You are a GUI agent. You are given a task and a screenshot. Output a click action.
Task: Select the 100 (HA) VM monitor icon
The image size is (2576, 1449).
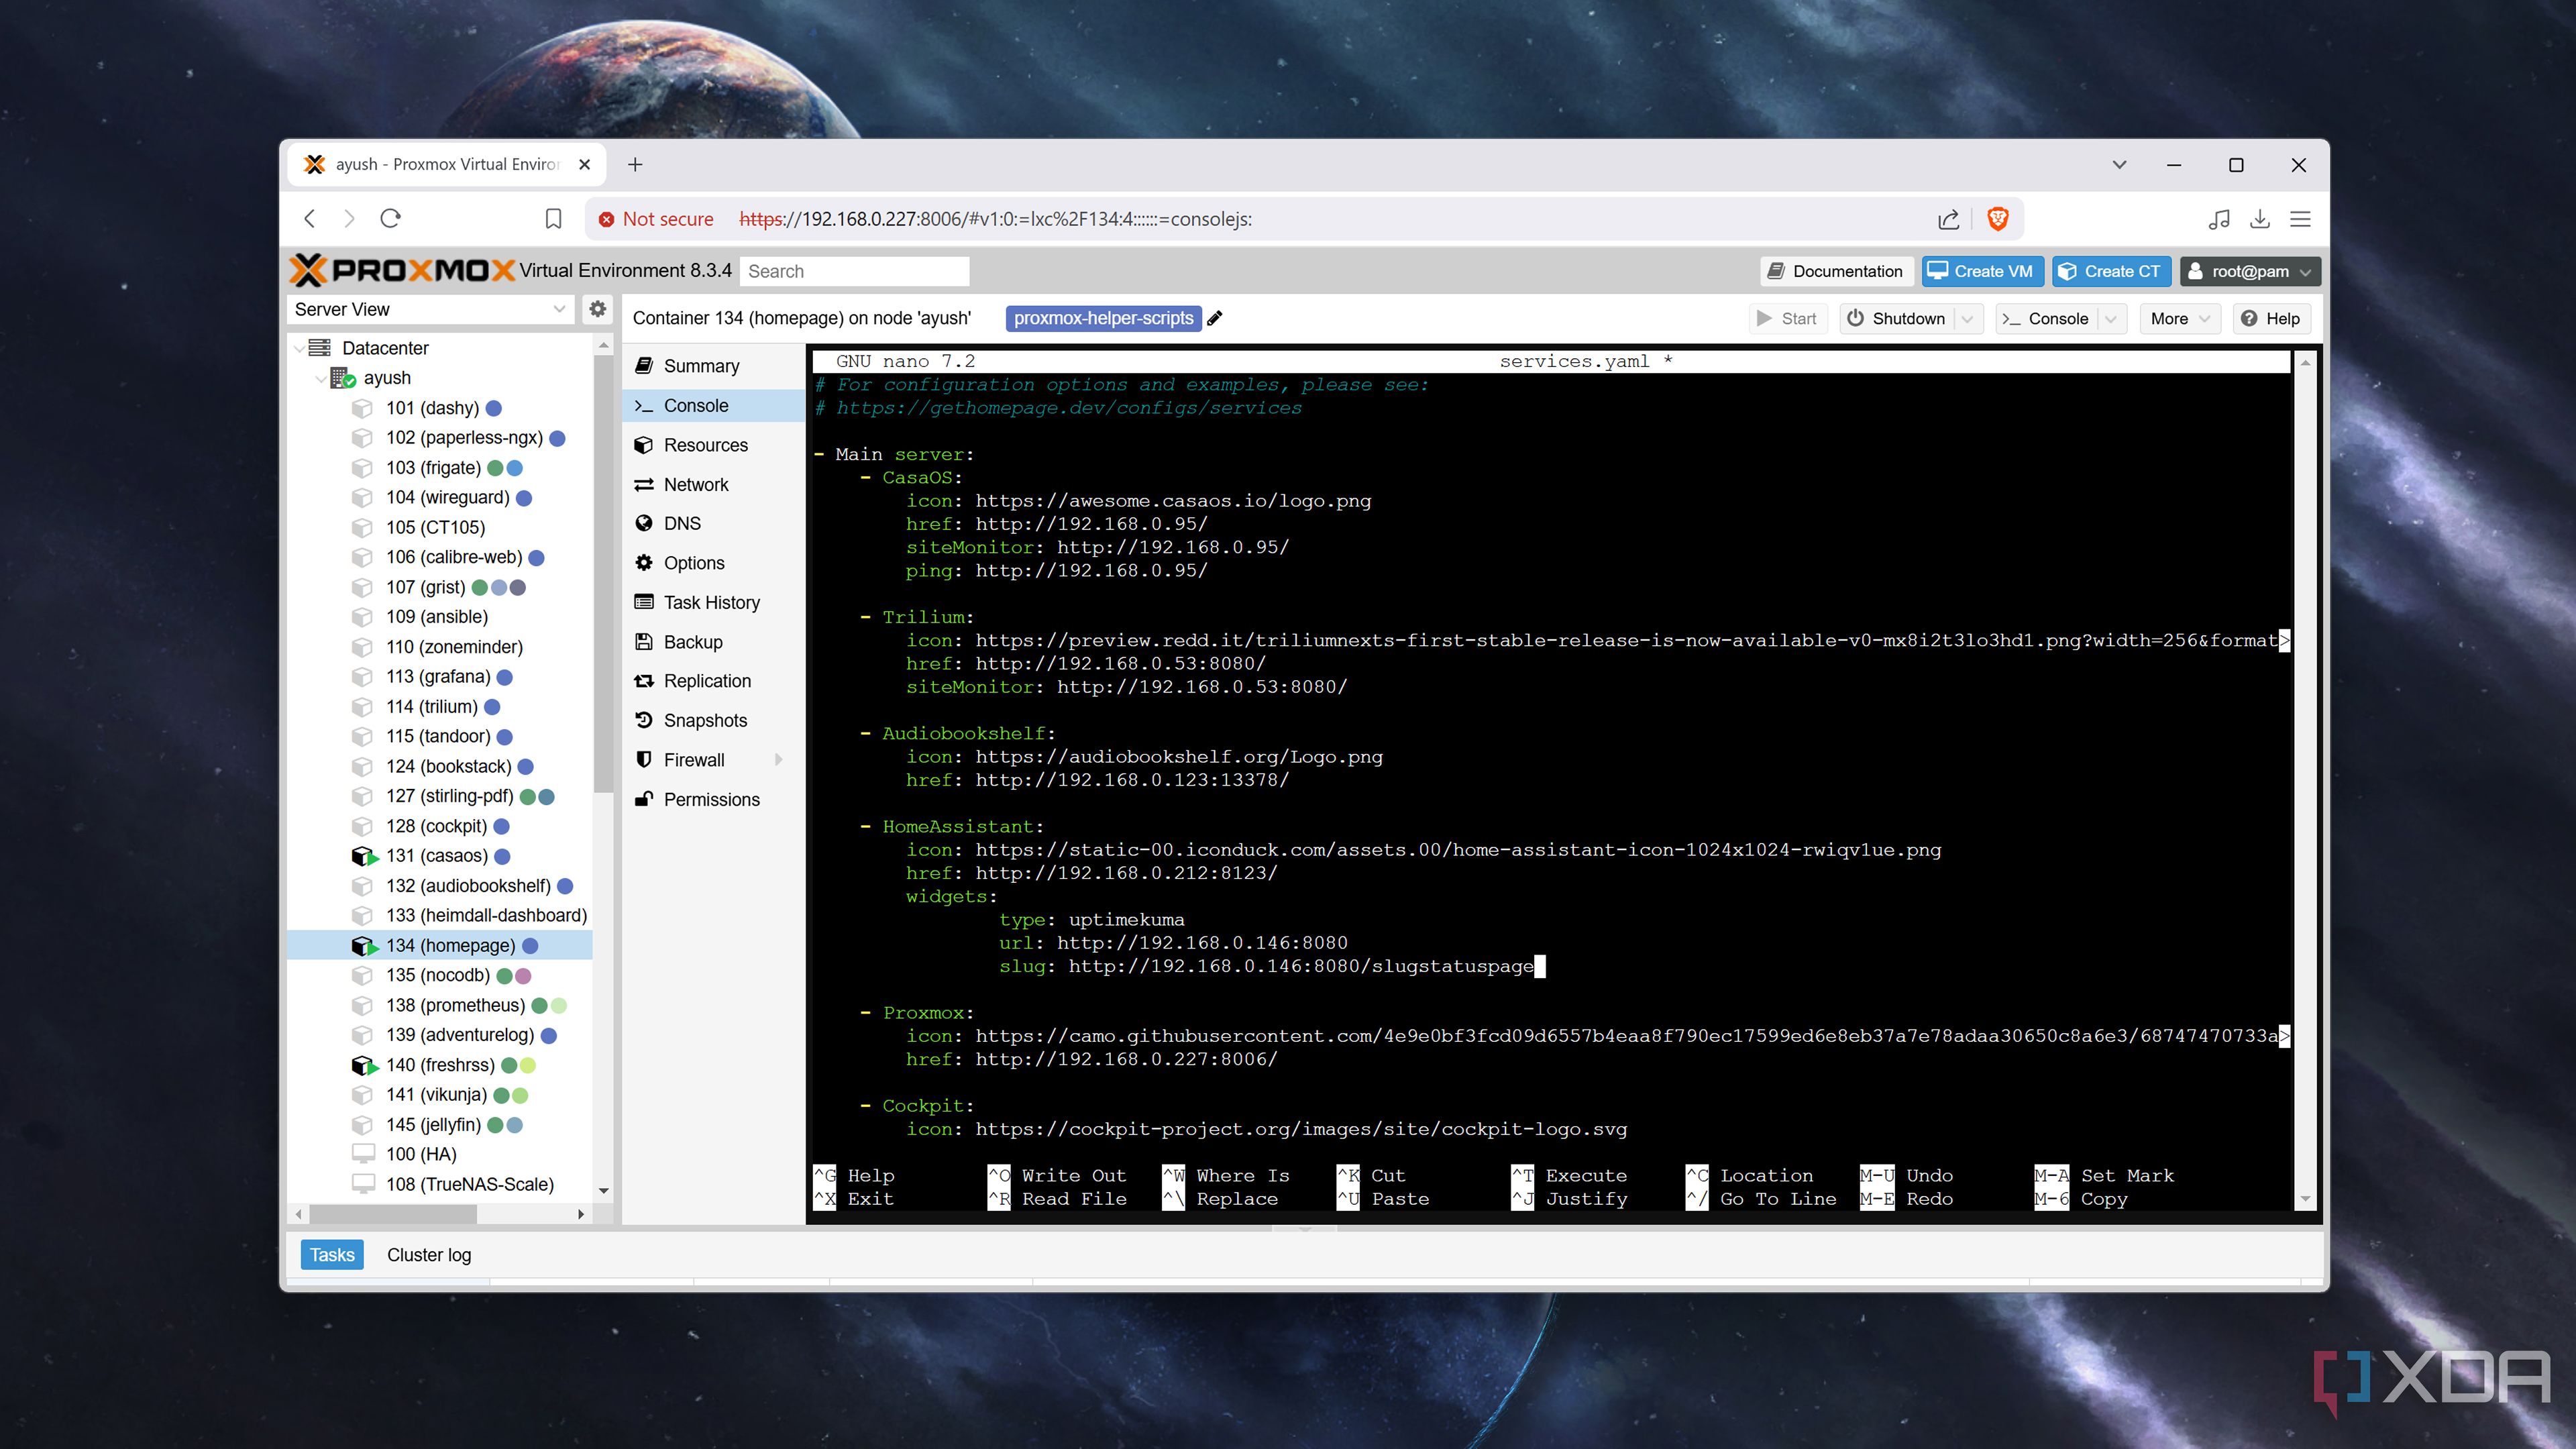click(x=363, y=1154)
